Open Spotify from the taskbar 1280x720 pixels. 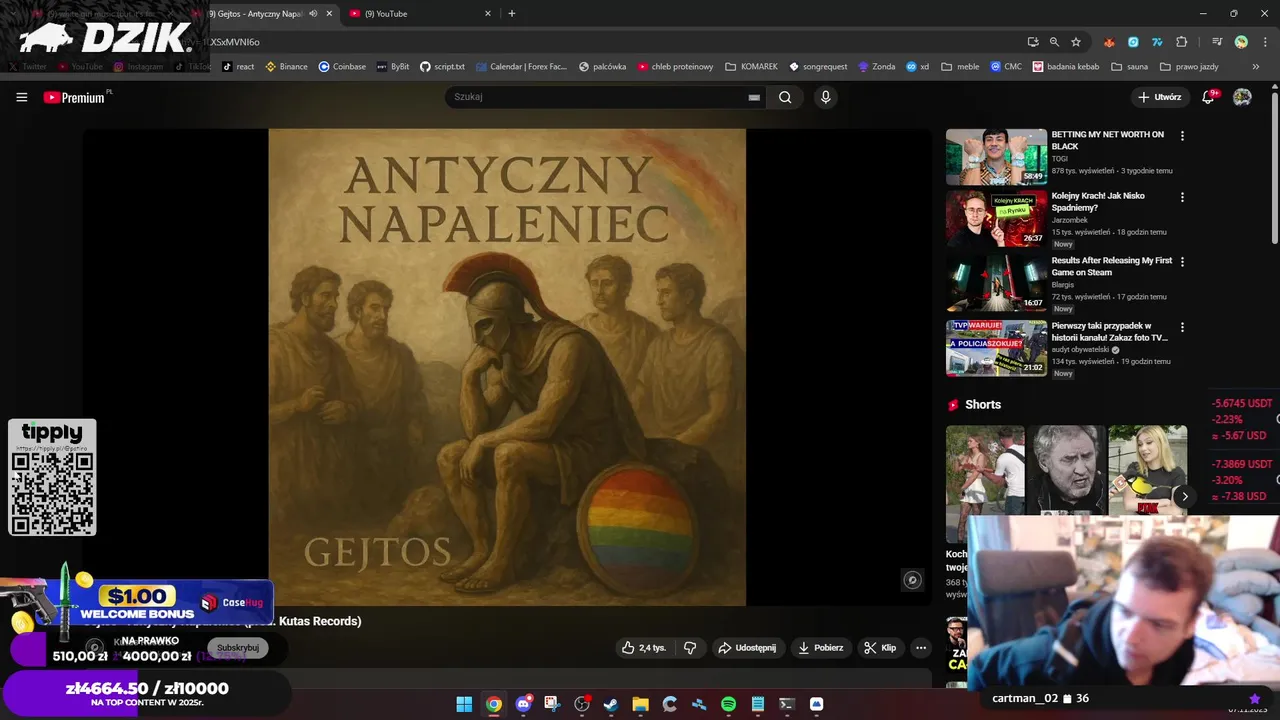tap(728, 704)
